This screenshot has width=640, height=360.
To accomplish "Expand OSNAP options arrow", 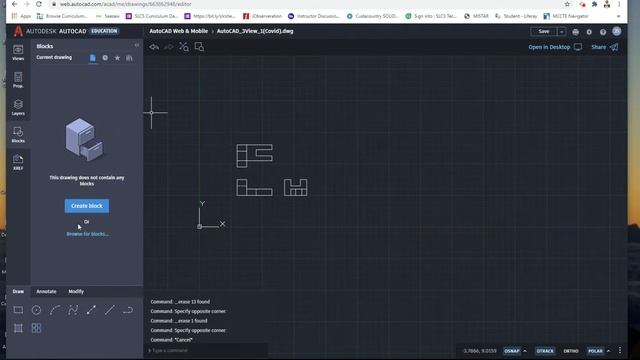I will [x=525, y=351].
